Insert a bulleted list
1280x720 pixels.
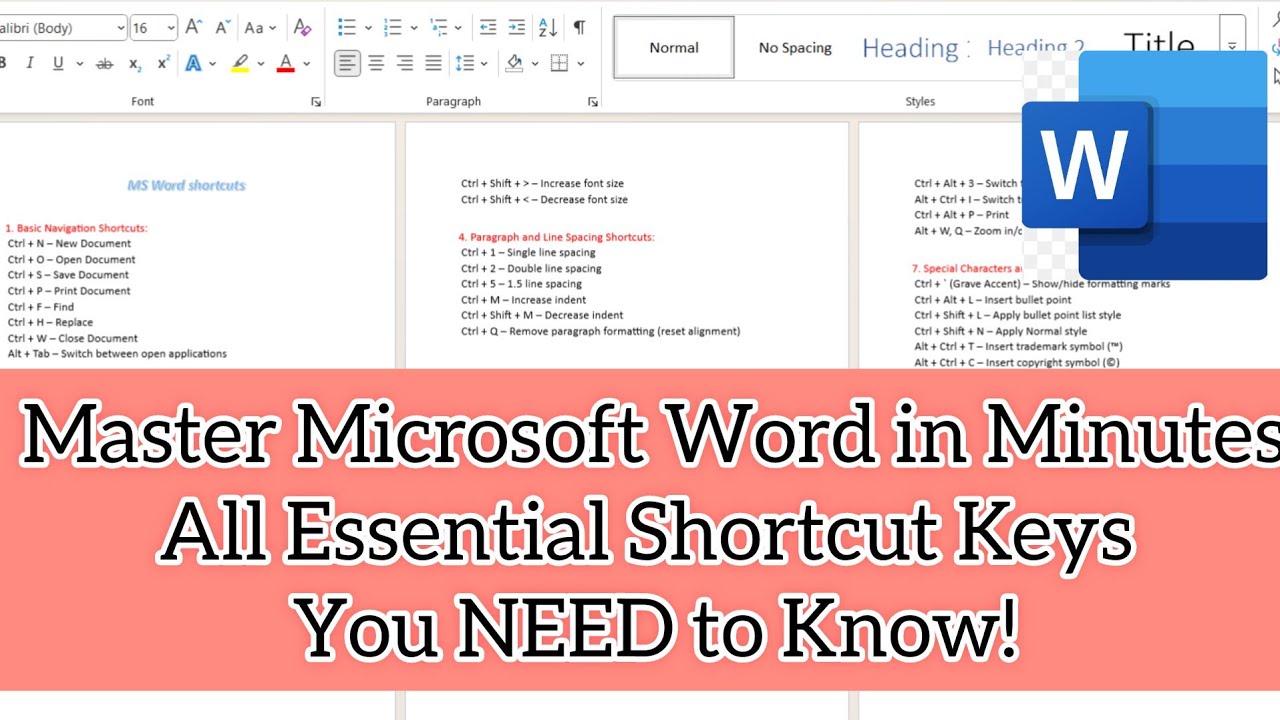pos(347,28)
